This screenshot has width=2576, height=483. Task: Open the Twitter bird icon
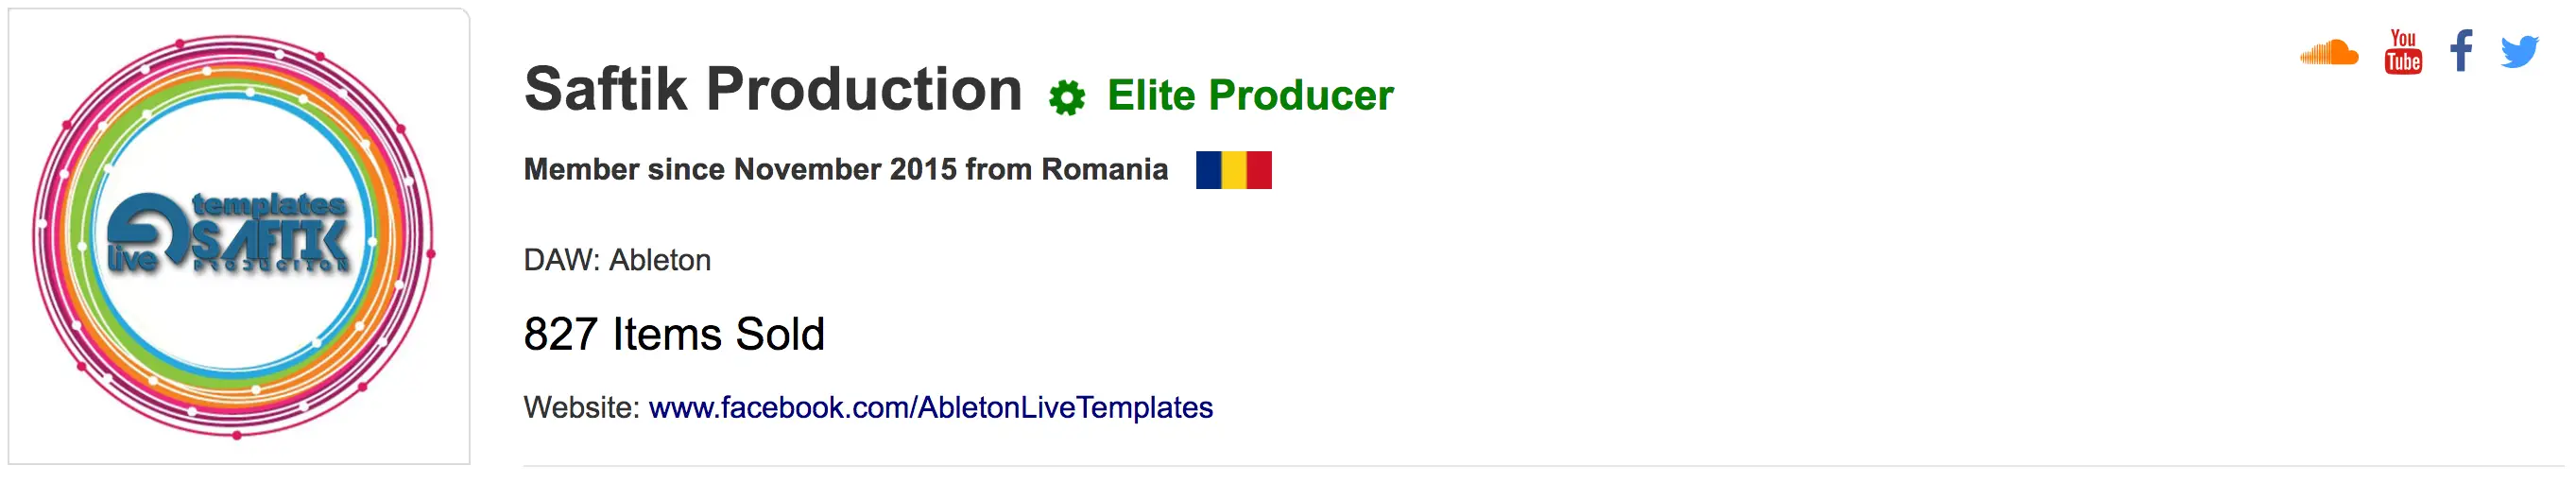pyautogui.click(x=2519, y=52)
